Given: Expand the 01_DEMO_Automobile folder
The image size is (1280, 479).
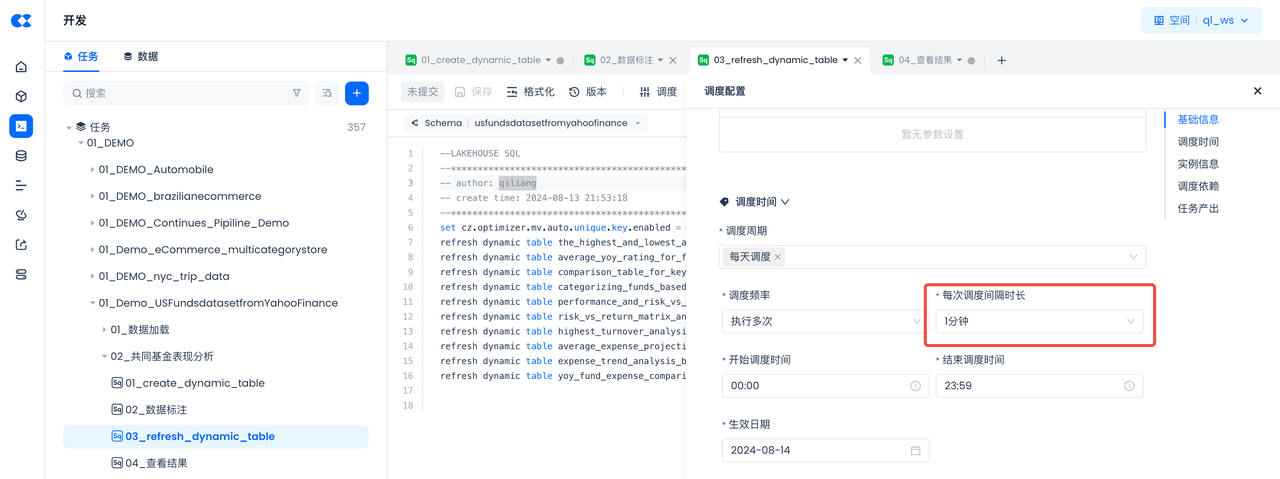Looking at the screenshot, I should click(x=93, y=170).
